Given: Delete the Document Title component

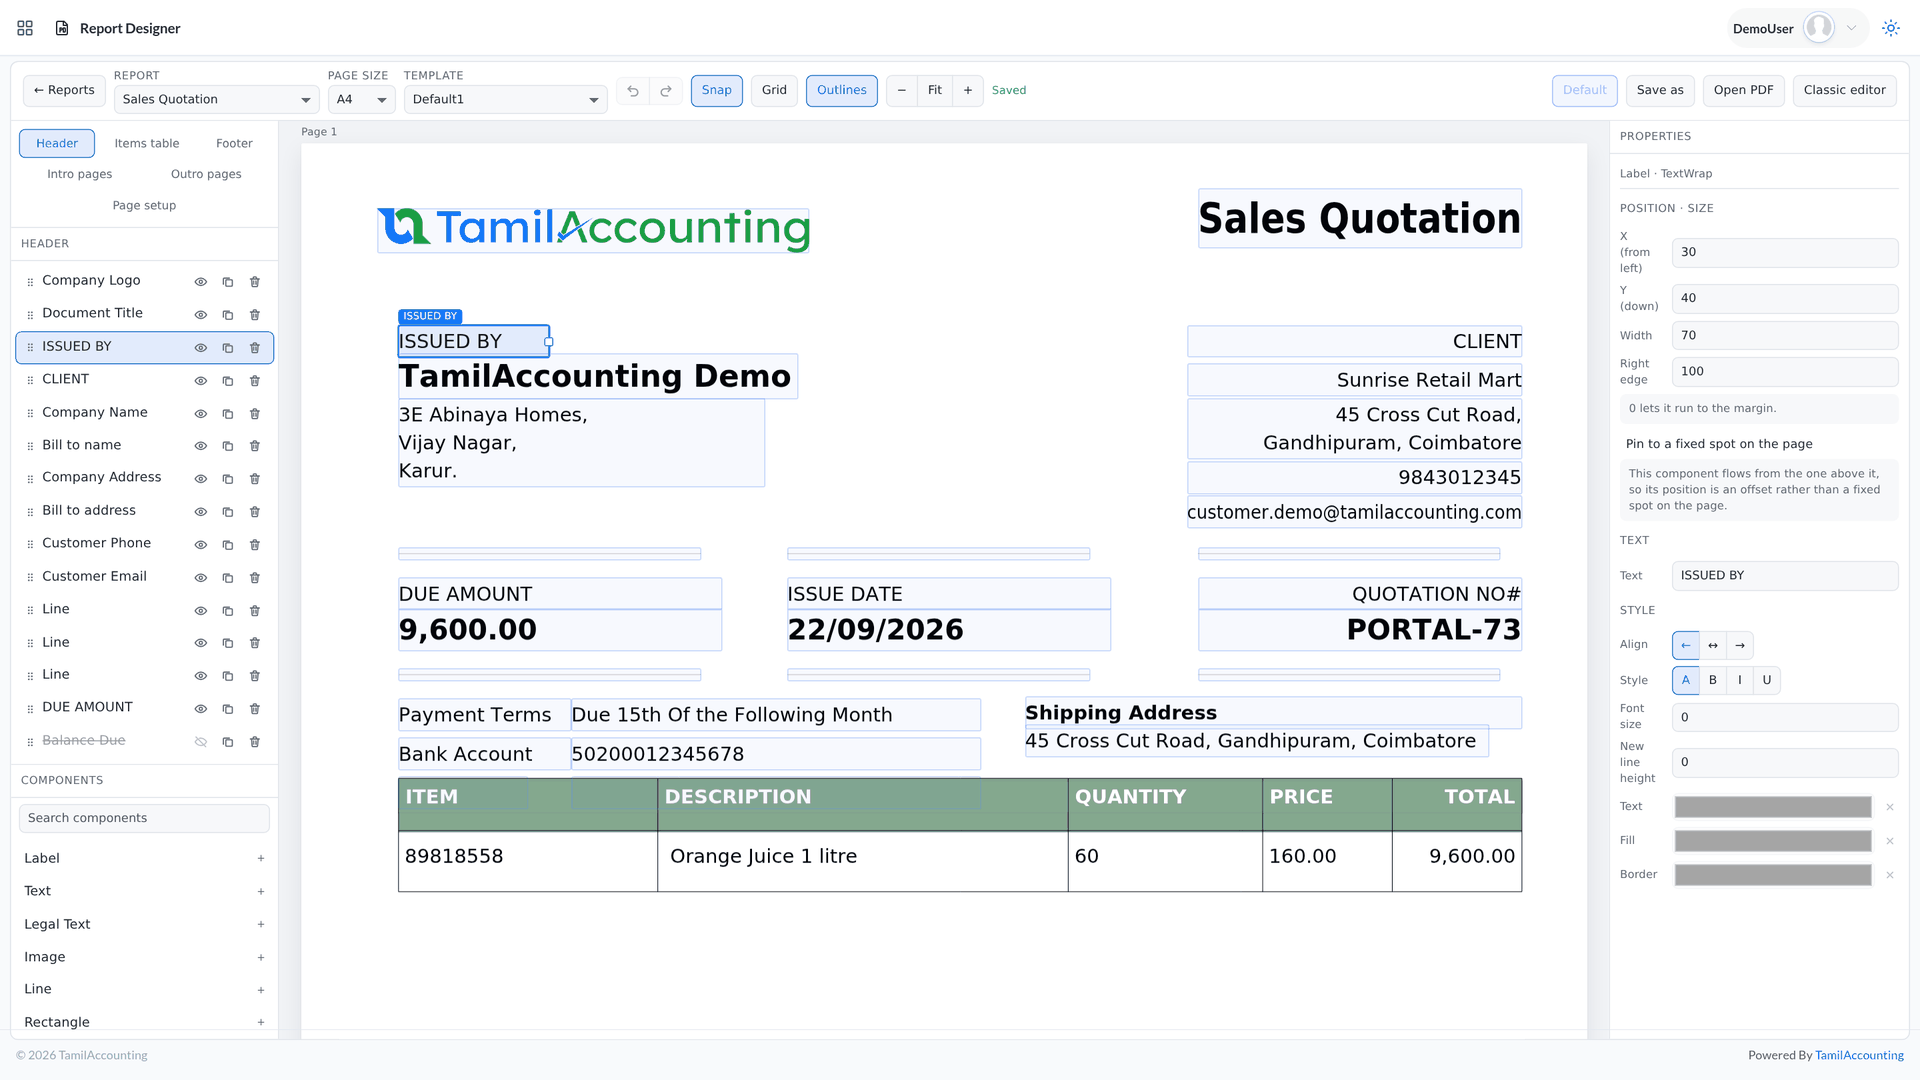Looking at the screenshot, I should coord(255,315).
